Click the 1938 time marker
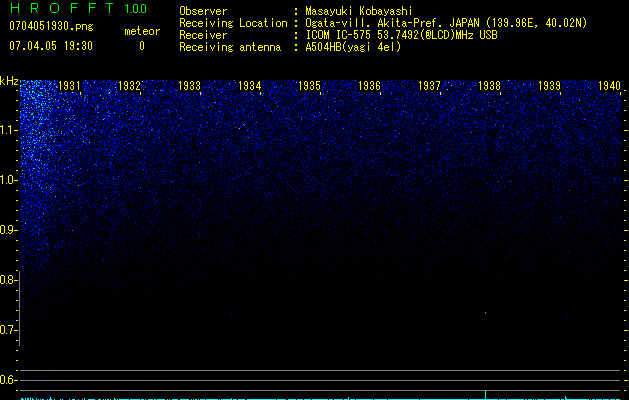 (x=489, y=85)
